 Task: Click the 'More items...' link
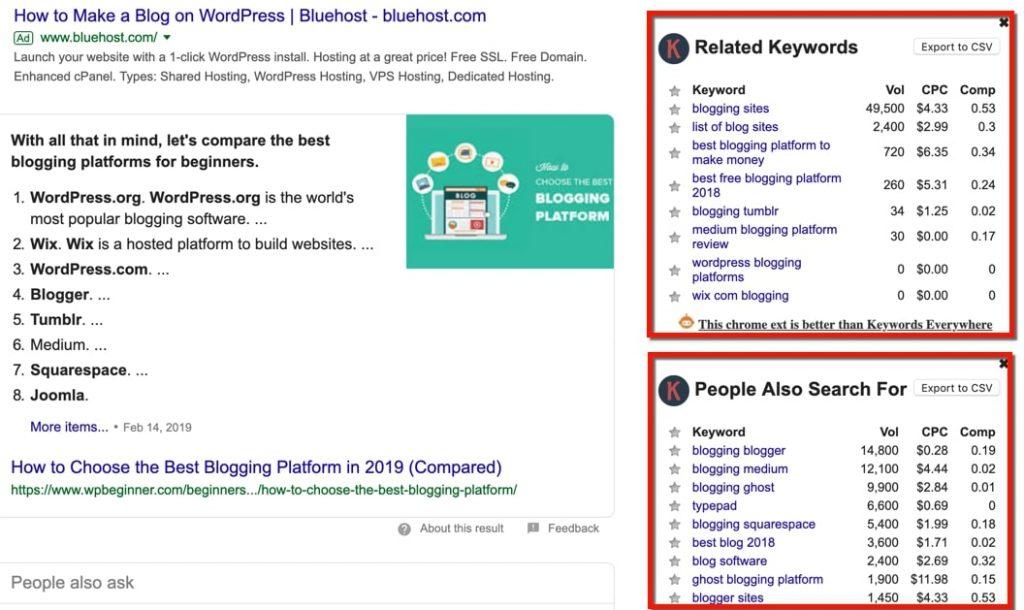coord(69,427)
